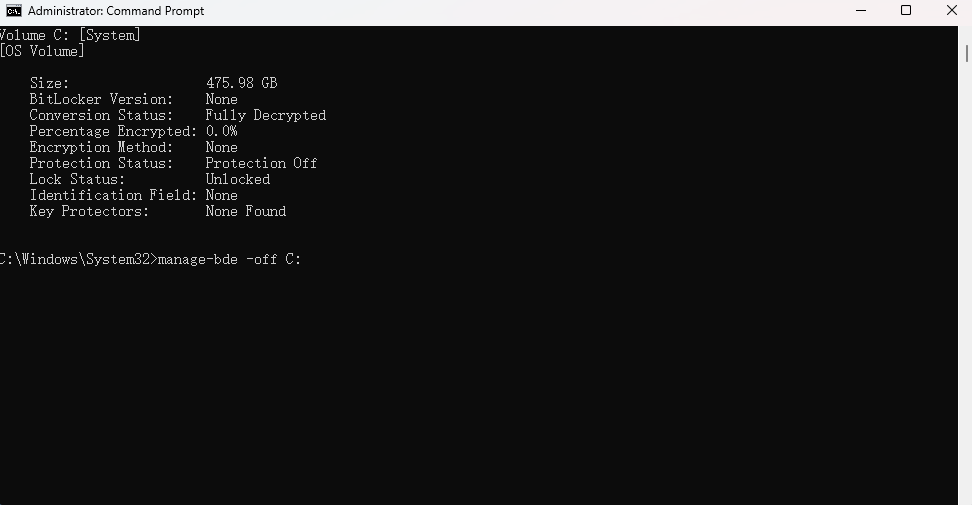The width and height of the screenshot is (972, 505).
Task: Click the 'Identification Field:' label
Action: tap(113, 195)
